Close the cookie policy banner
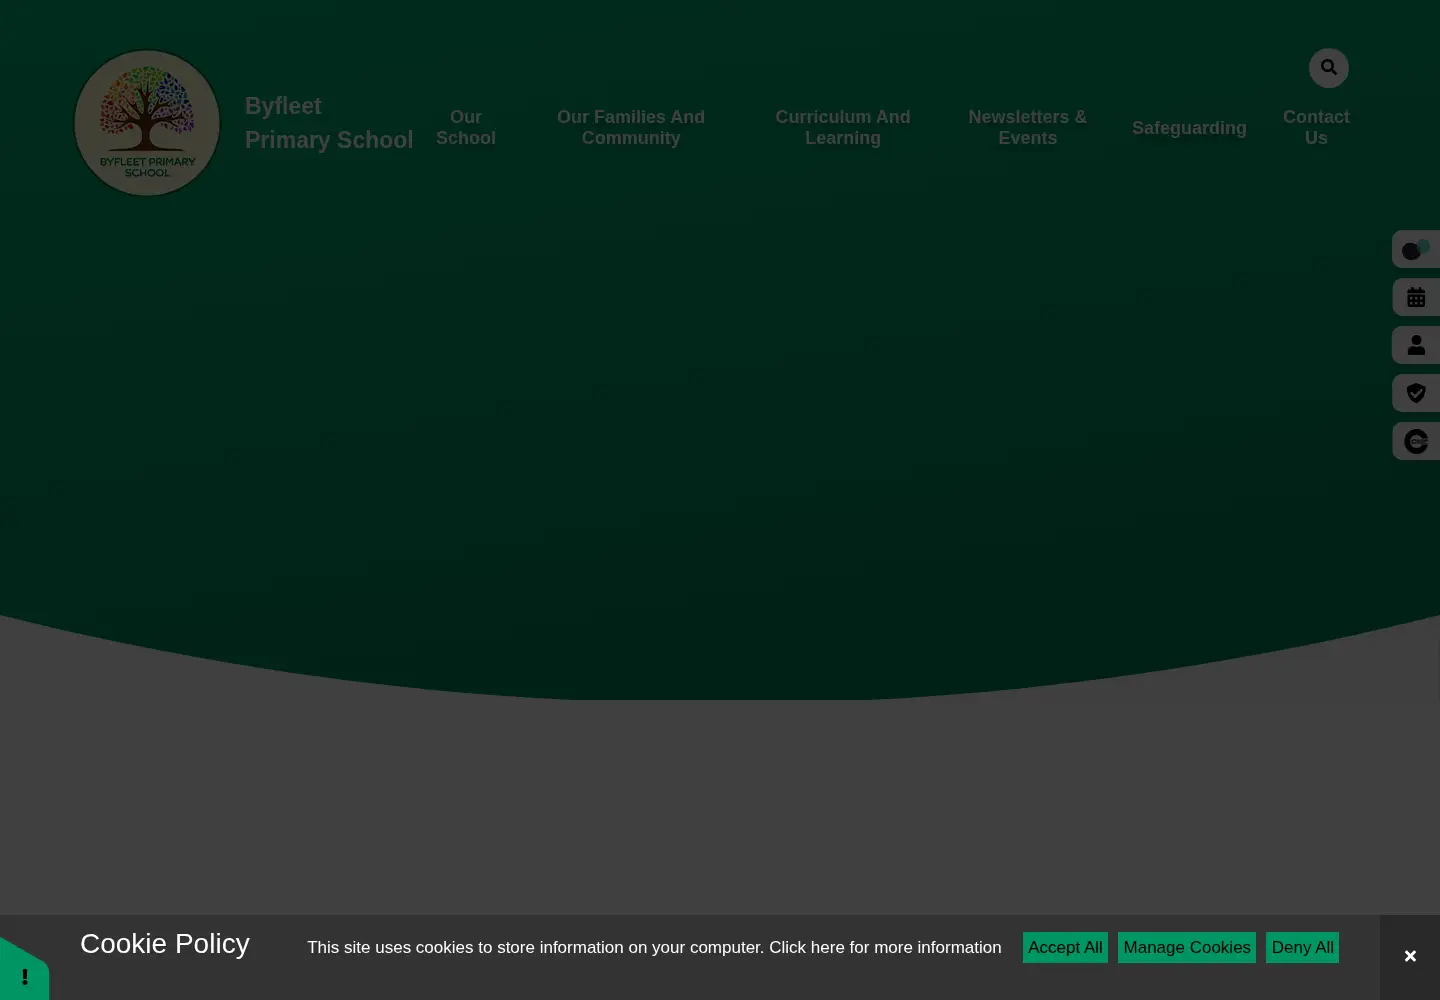The width and height of the screenshot is (1440, 1000). [x=1410, y=957]
